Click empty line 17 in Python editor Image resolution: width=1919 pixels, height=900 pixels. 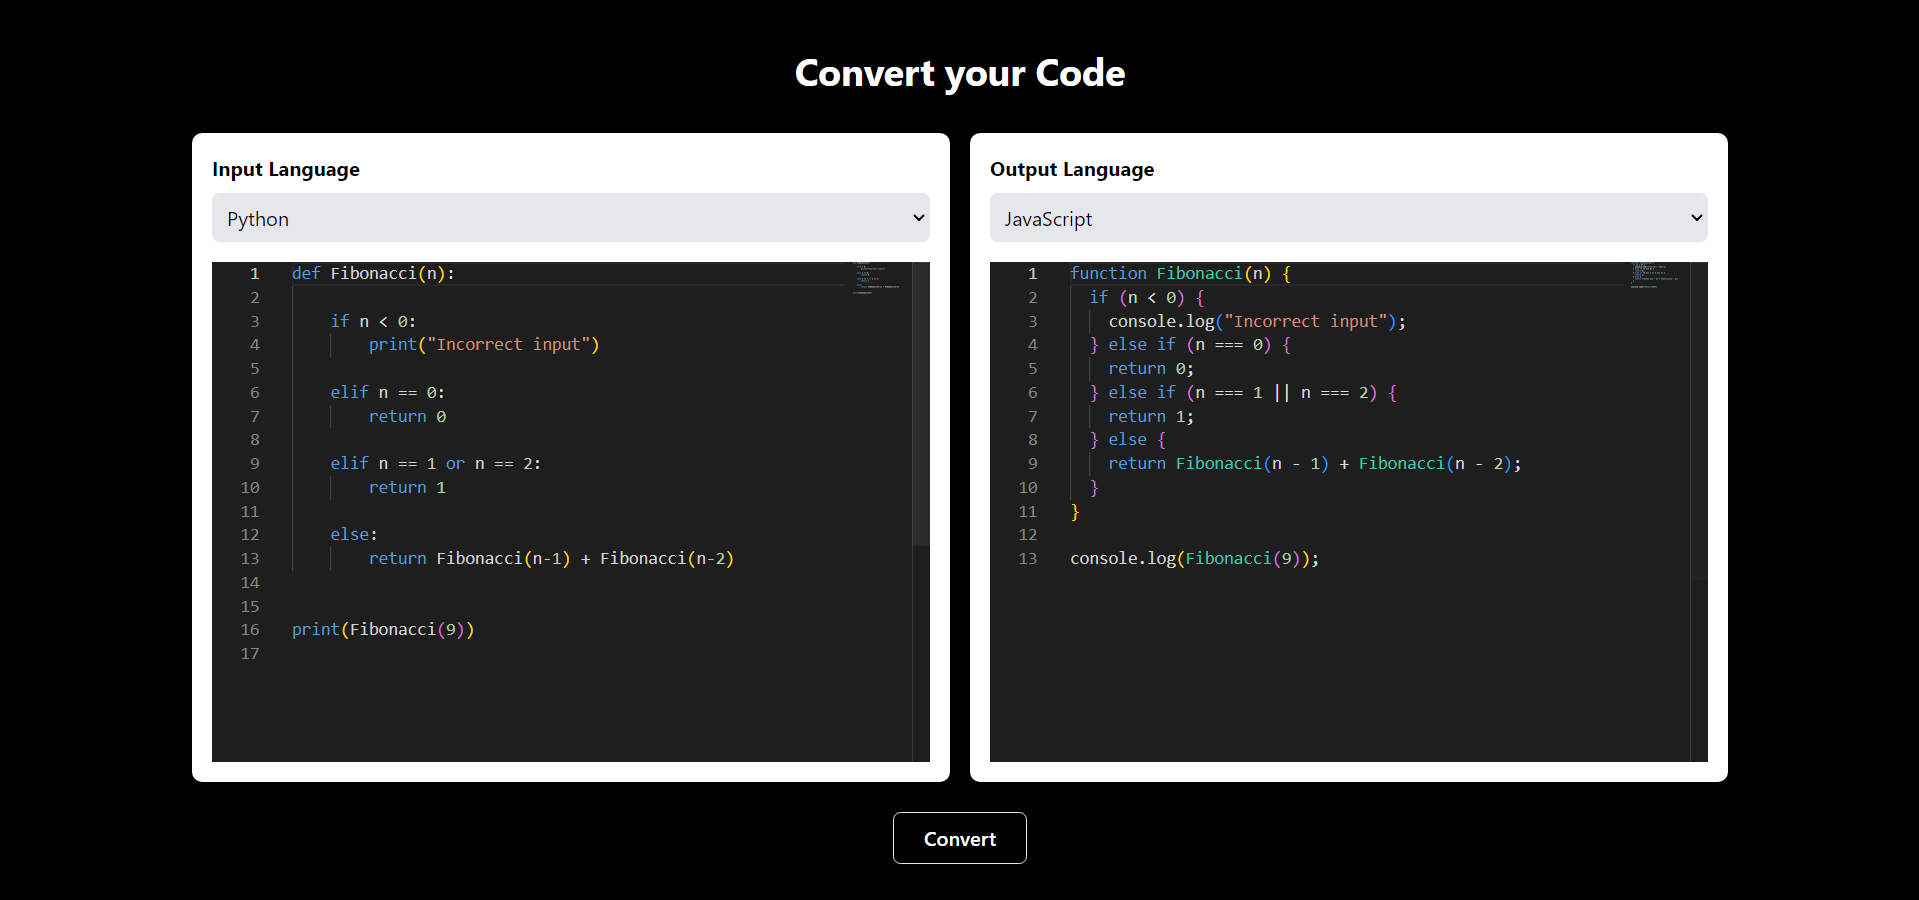pyautogui.click(x=500, y=654)
